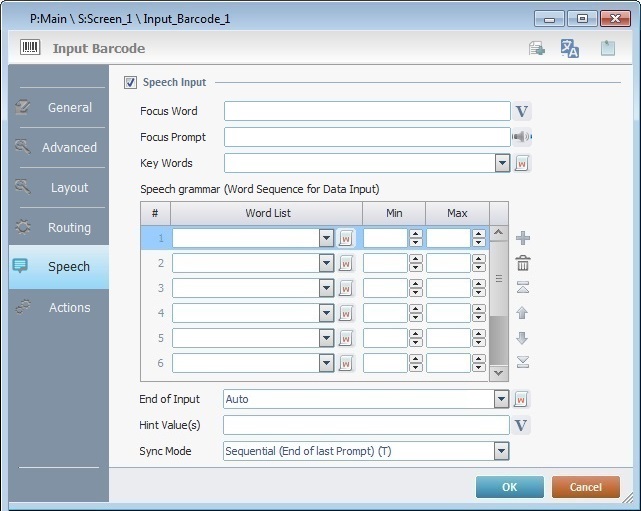Open word list editor icon in row 5

[346, 338]
